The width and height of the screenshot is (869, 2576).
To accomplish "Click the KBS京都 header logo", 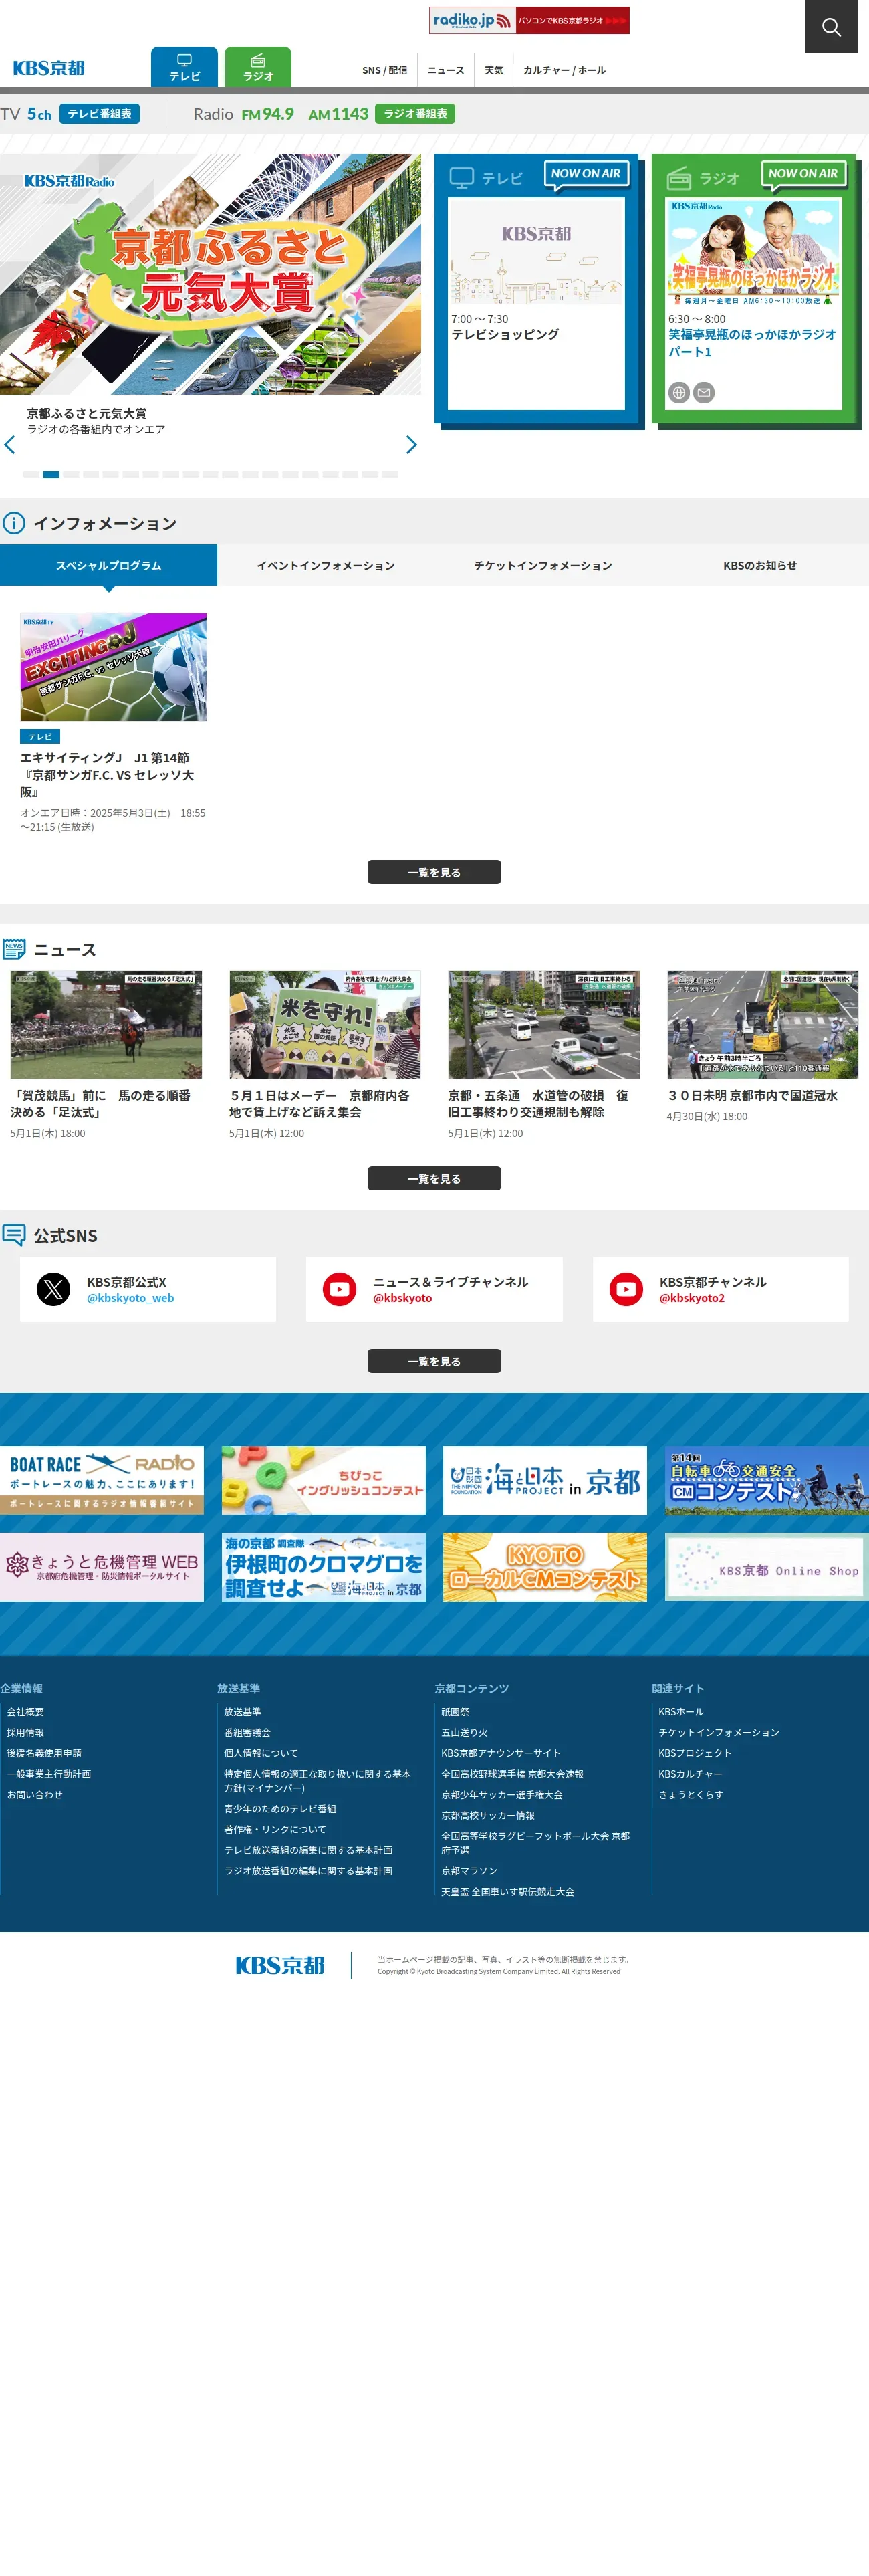I will pos(49,68).
